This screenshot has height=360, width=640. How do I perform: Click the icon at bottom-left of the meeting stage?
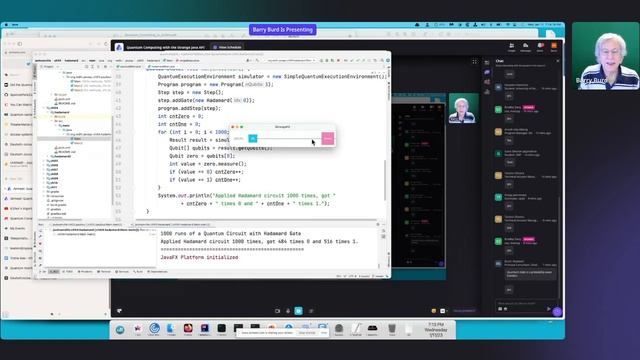[119, 311]
